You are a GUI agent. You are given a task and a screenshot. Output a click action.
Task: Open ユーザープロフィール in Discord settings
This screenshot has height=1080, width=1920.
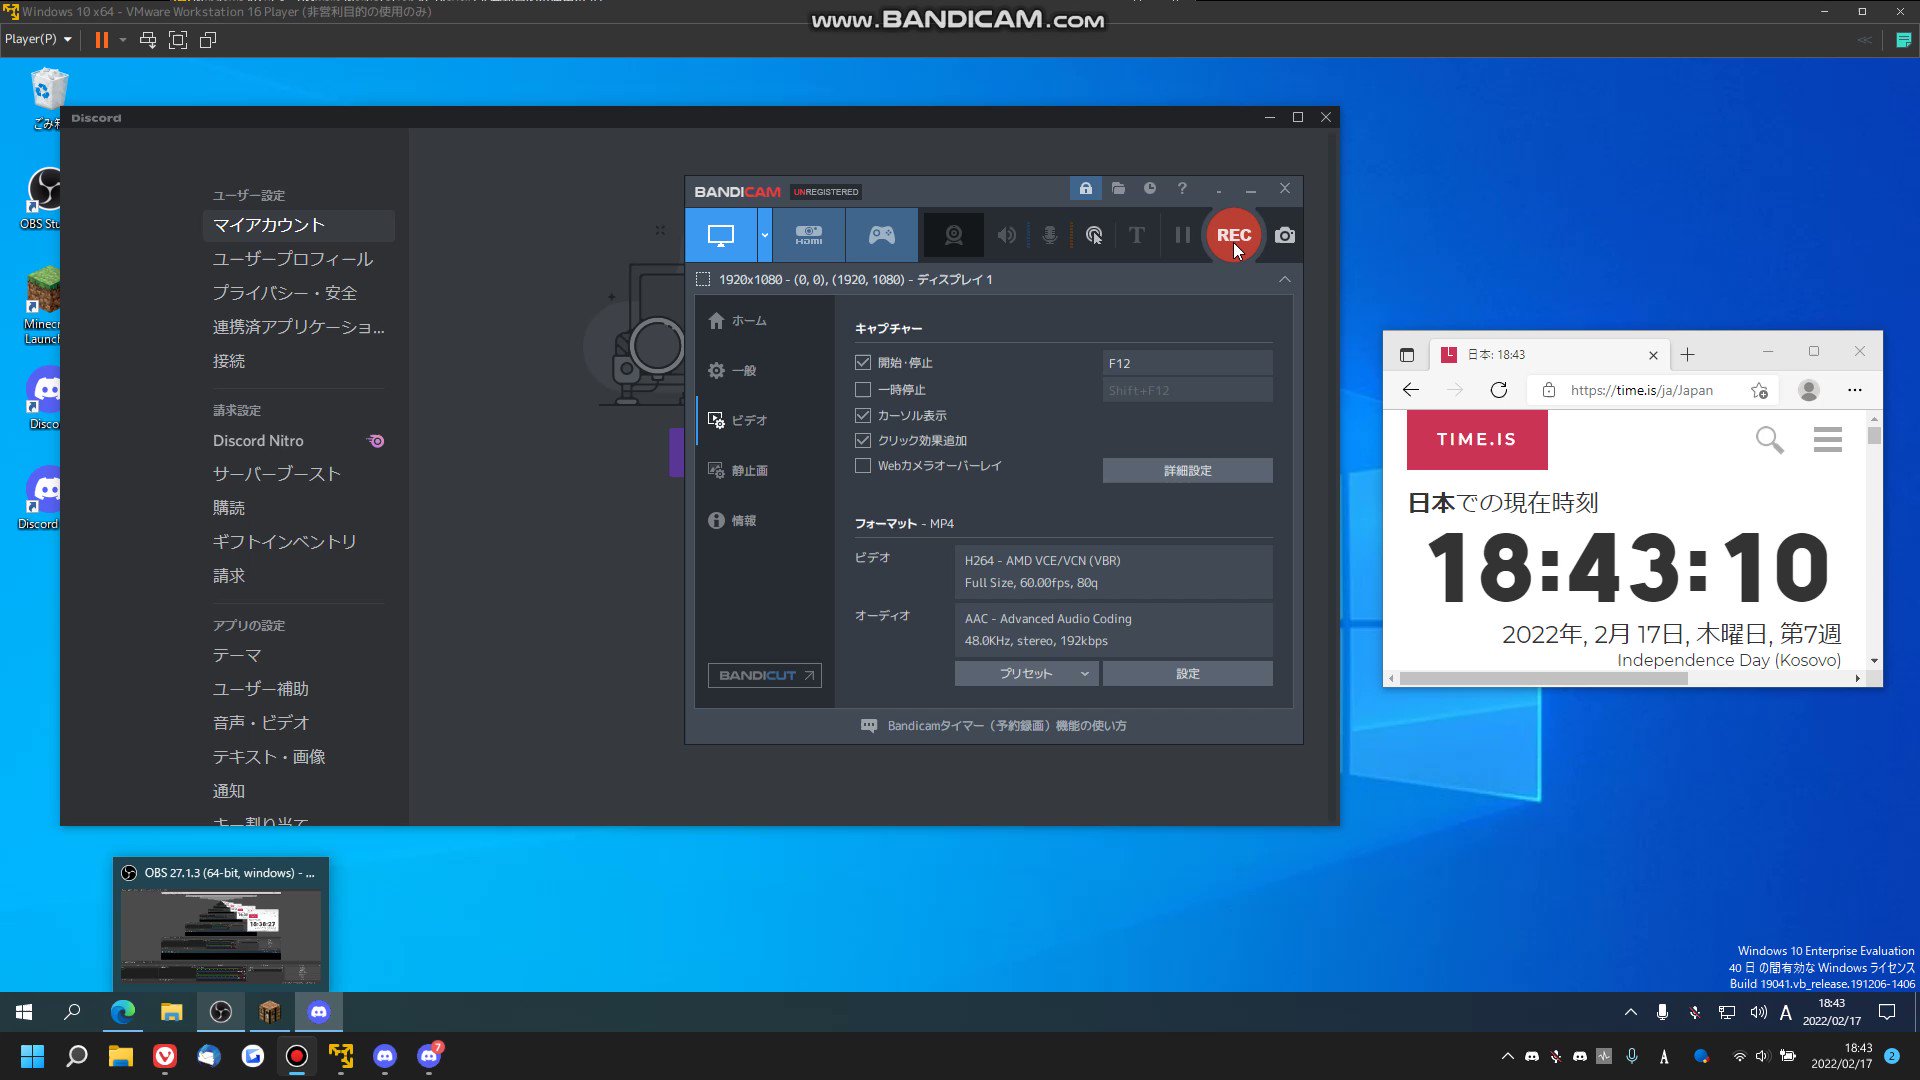pos(298,259)
